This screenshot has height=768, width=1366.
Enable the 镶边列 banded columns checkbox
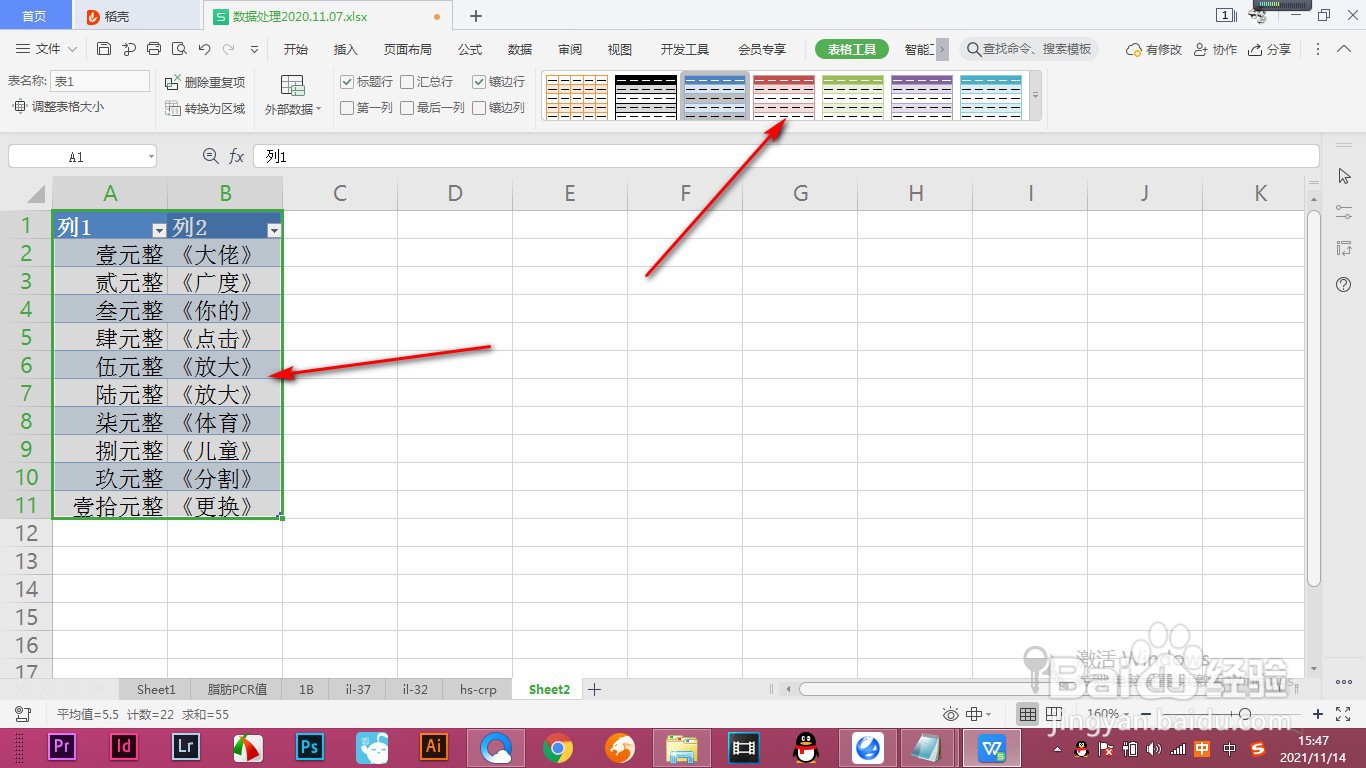pos(479,108)
